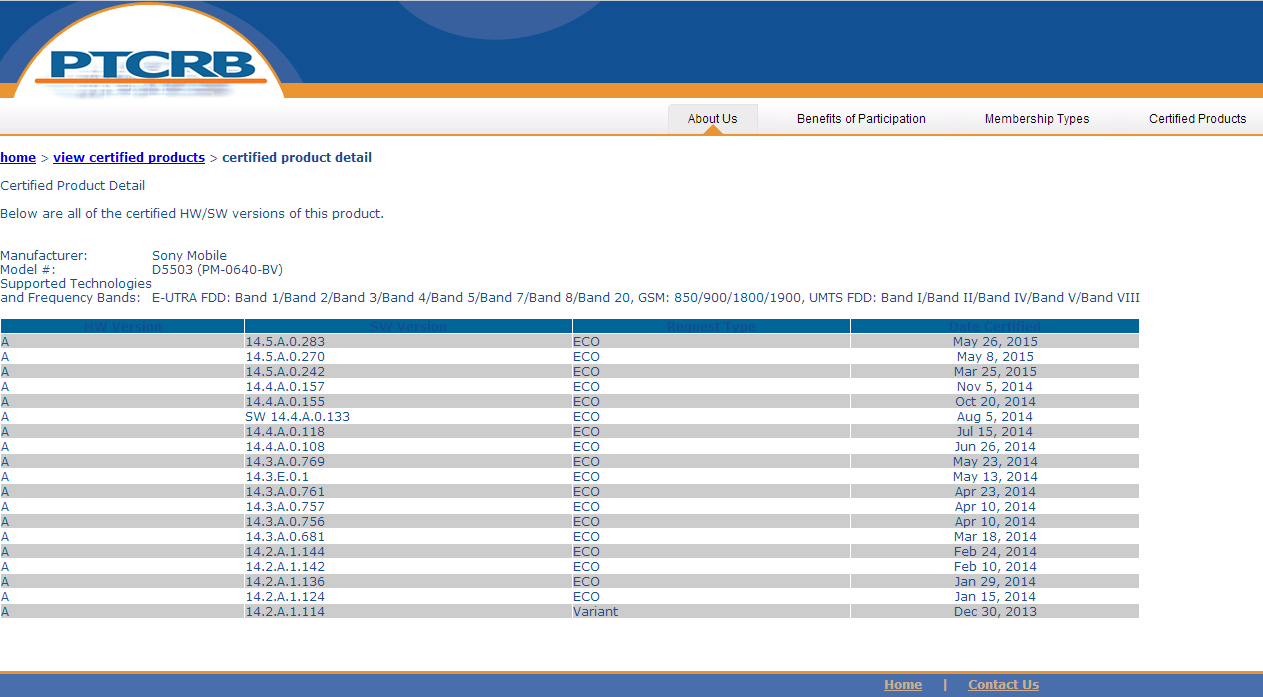This screenshot has width=1263, height=697.
Task: Click the May 13, 2014 date cell
Action: point(995,477)
